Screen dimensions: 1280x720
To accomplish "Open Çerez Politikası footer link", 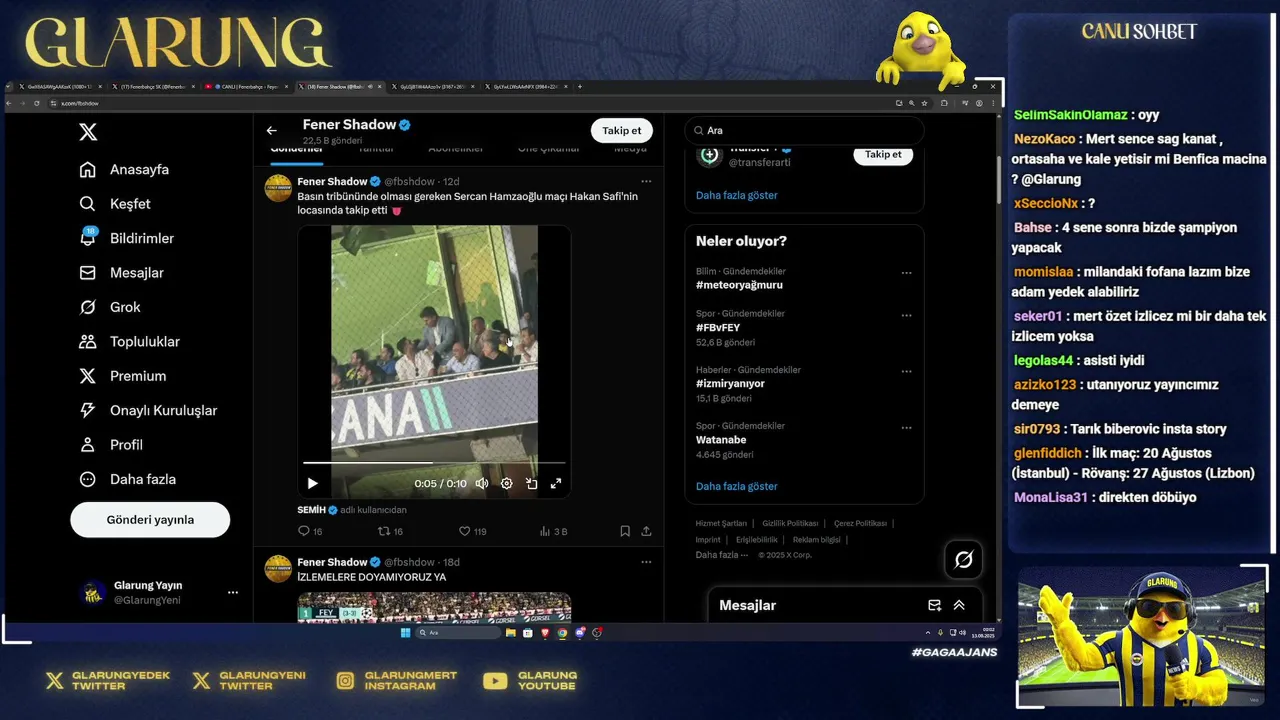I will click(860, 523).
